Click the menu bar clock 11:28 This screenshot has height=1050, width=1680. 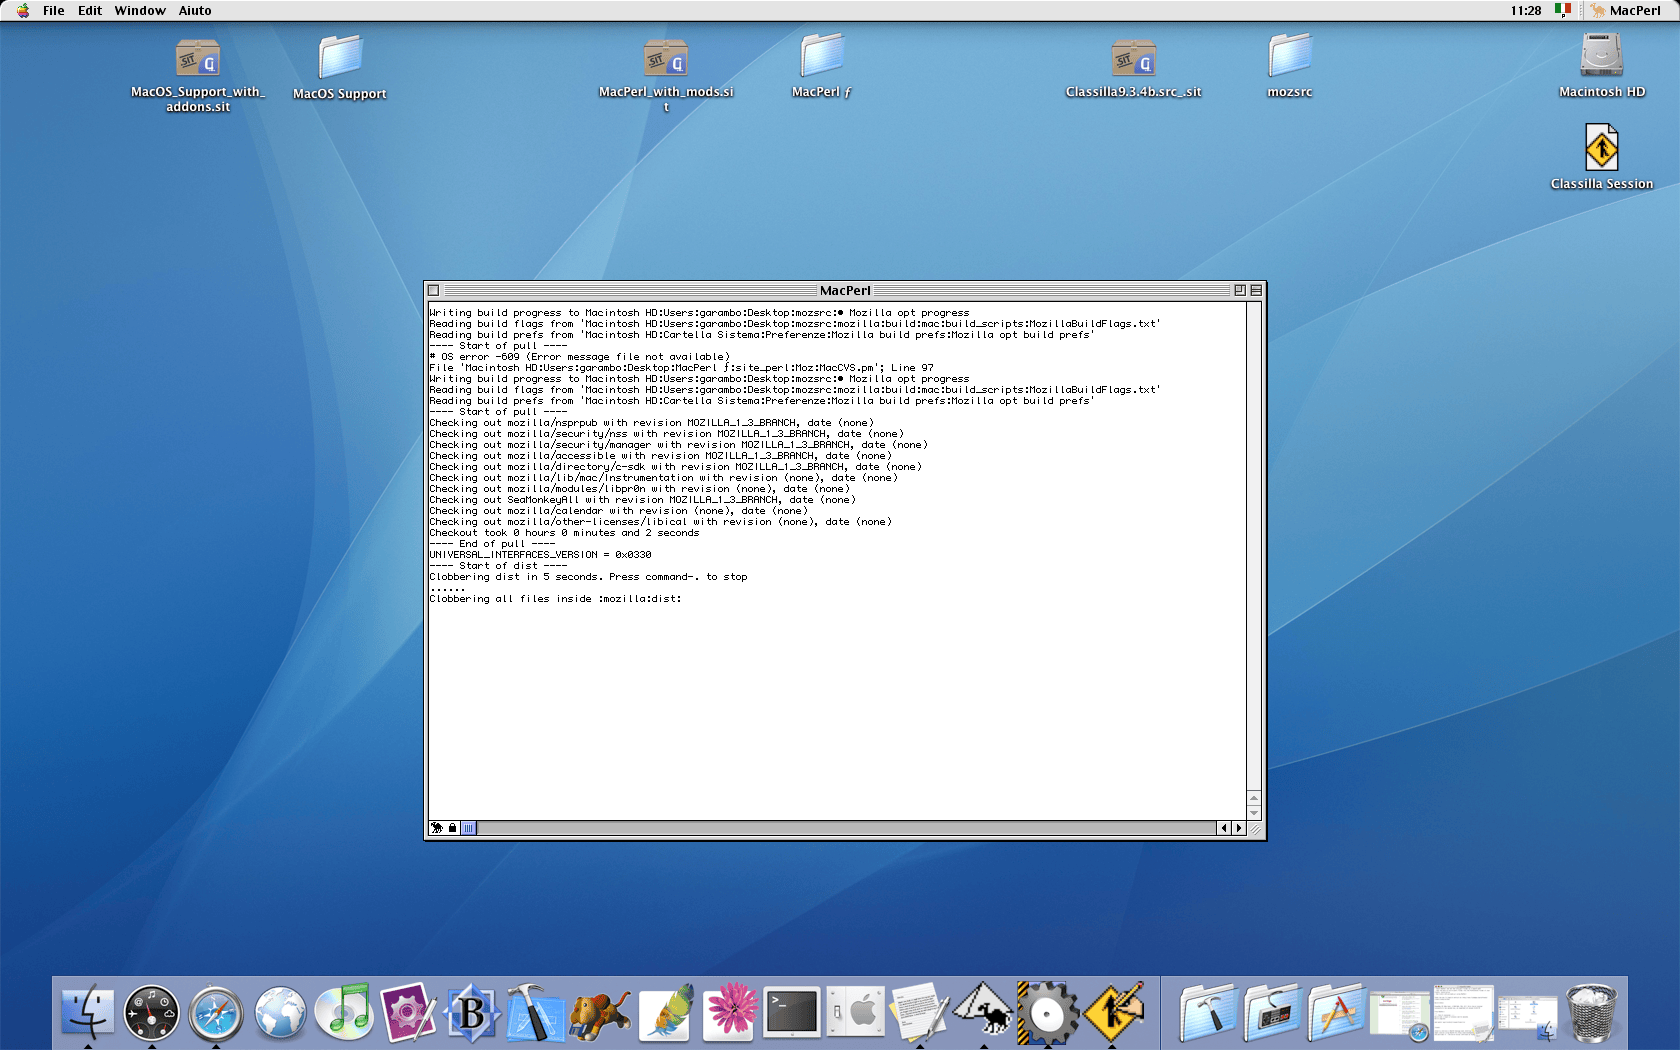[x=1526, y=10]
